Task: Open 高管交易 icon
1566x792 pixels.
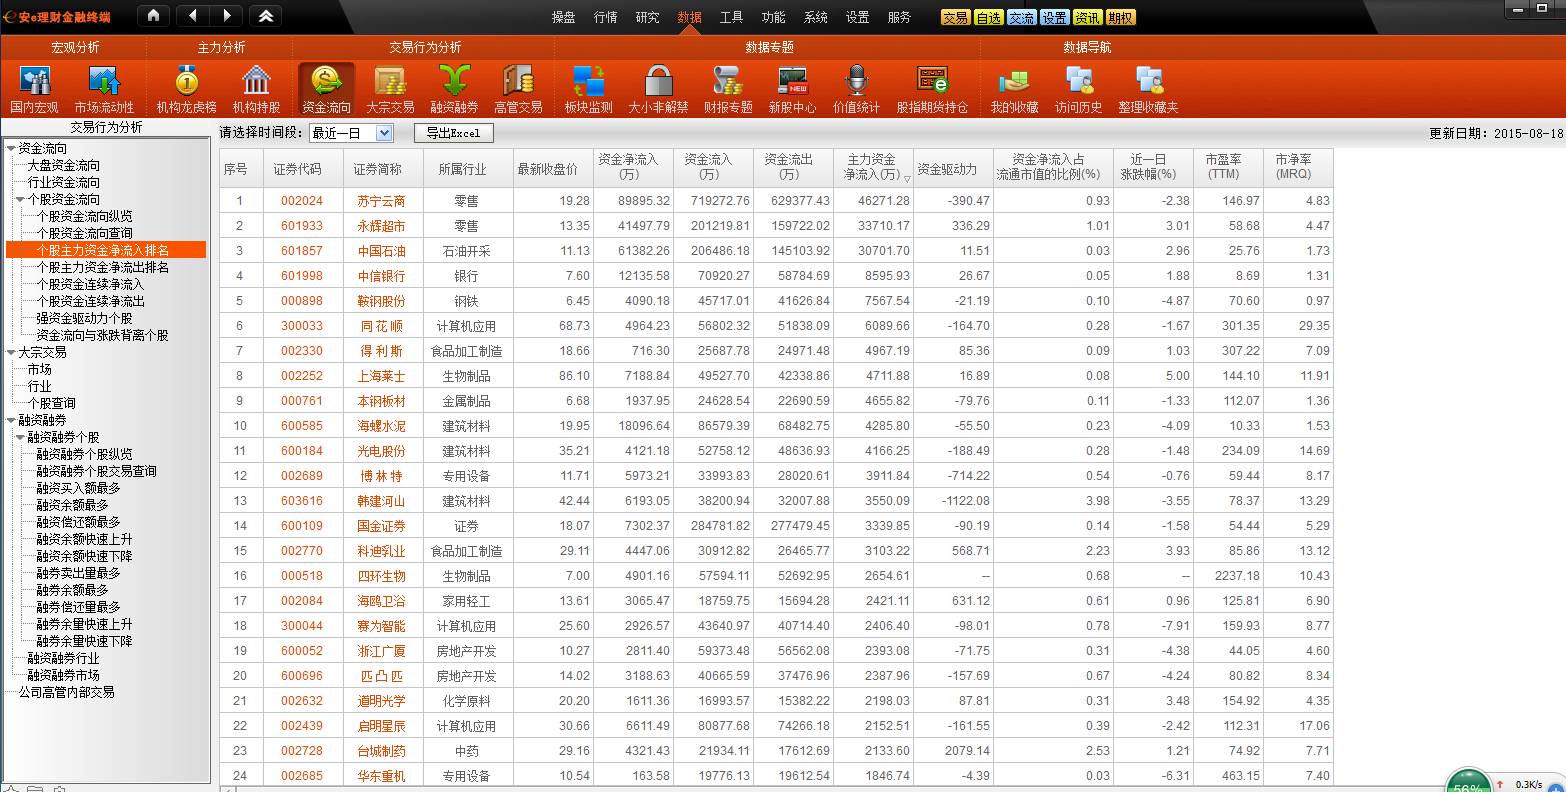Action: click(518, 90)
